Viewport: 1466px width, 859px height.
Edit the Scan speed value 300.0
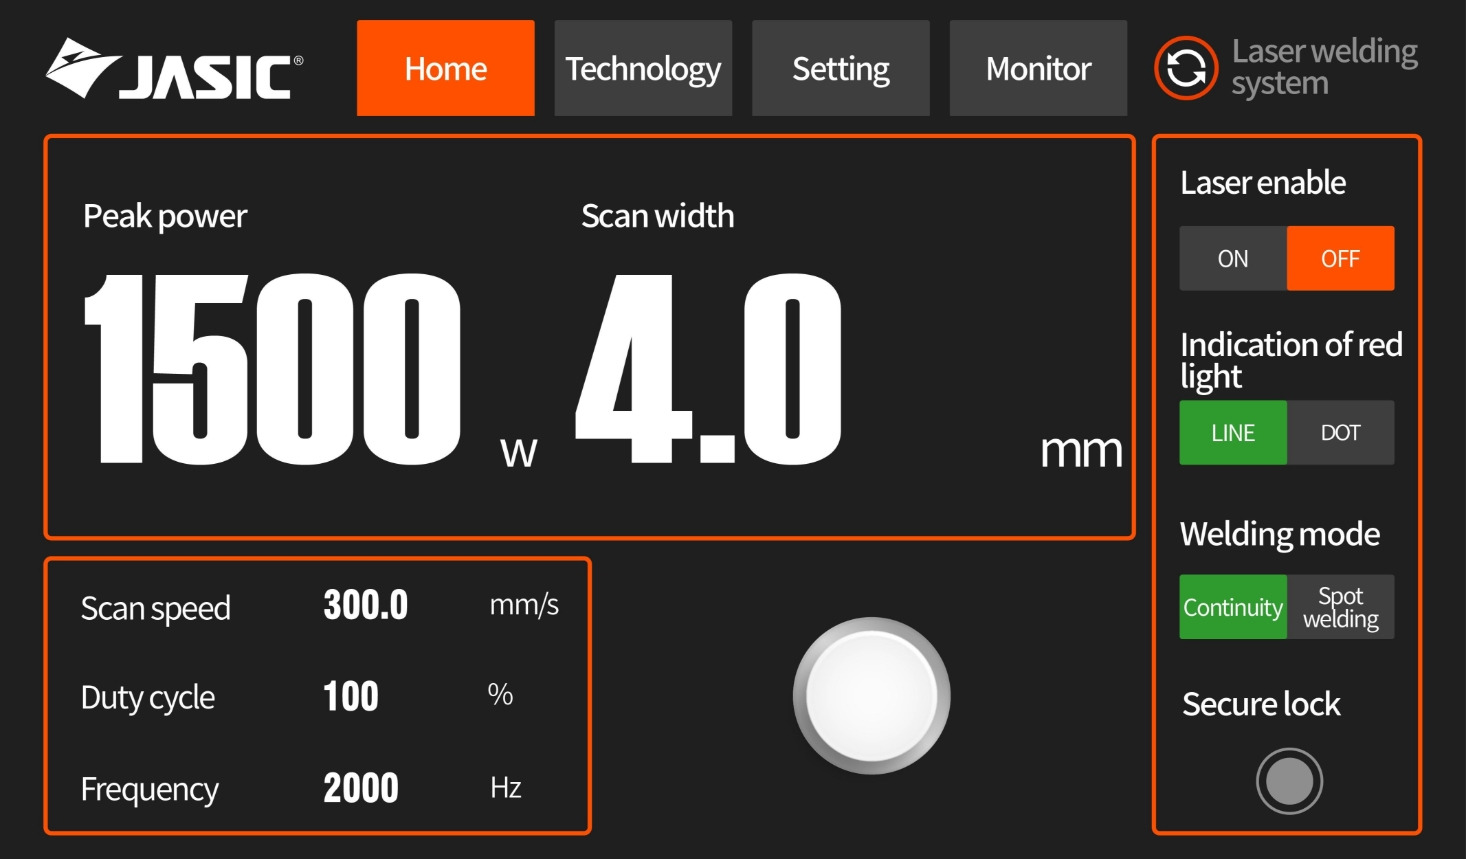366,605
